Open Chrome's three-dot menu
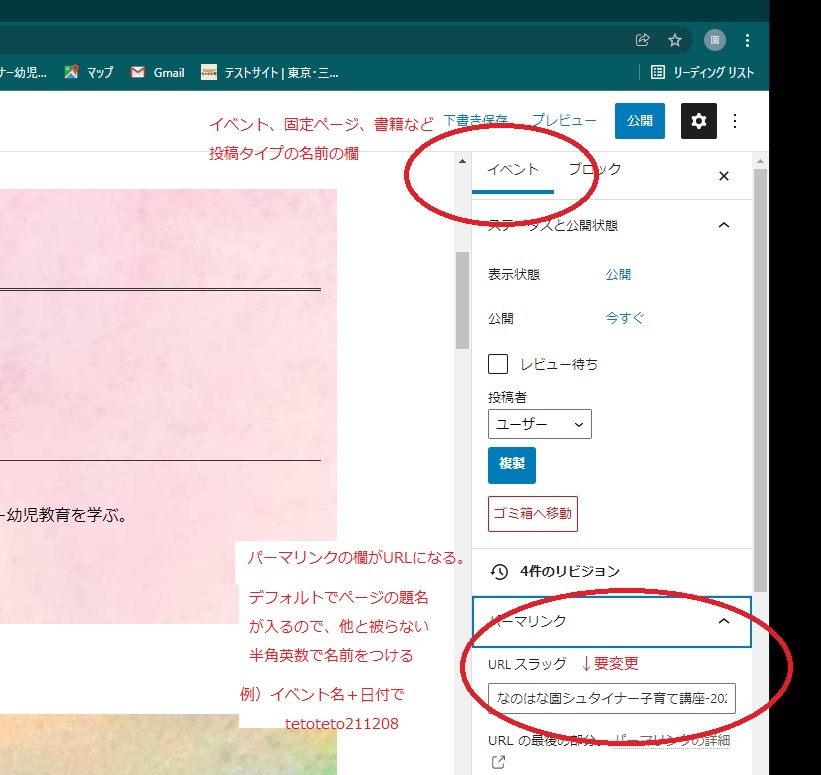This screenshot has width=821, height=775. pos(747,40)
